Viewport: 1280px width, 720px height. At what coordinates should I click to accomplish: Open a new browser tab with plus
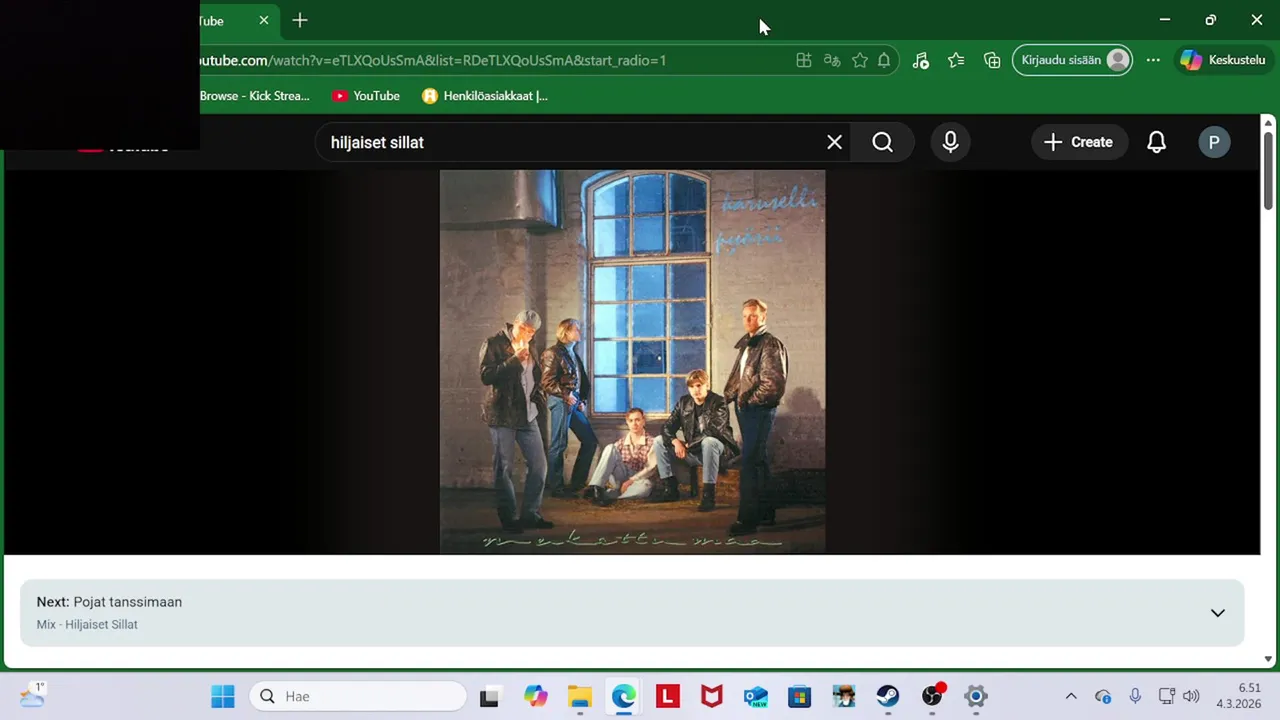pyautogui.click(x=300, y=20)
